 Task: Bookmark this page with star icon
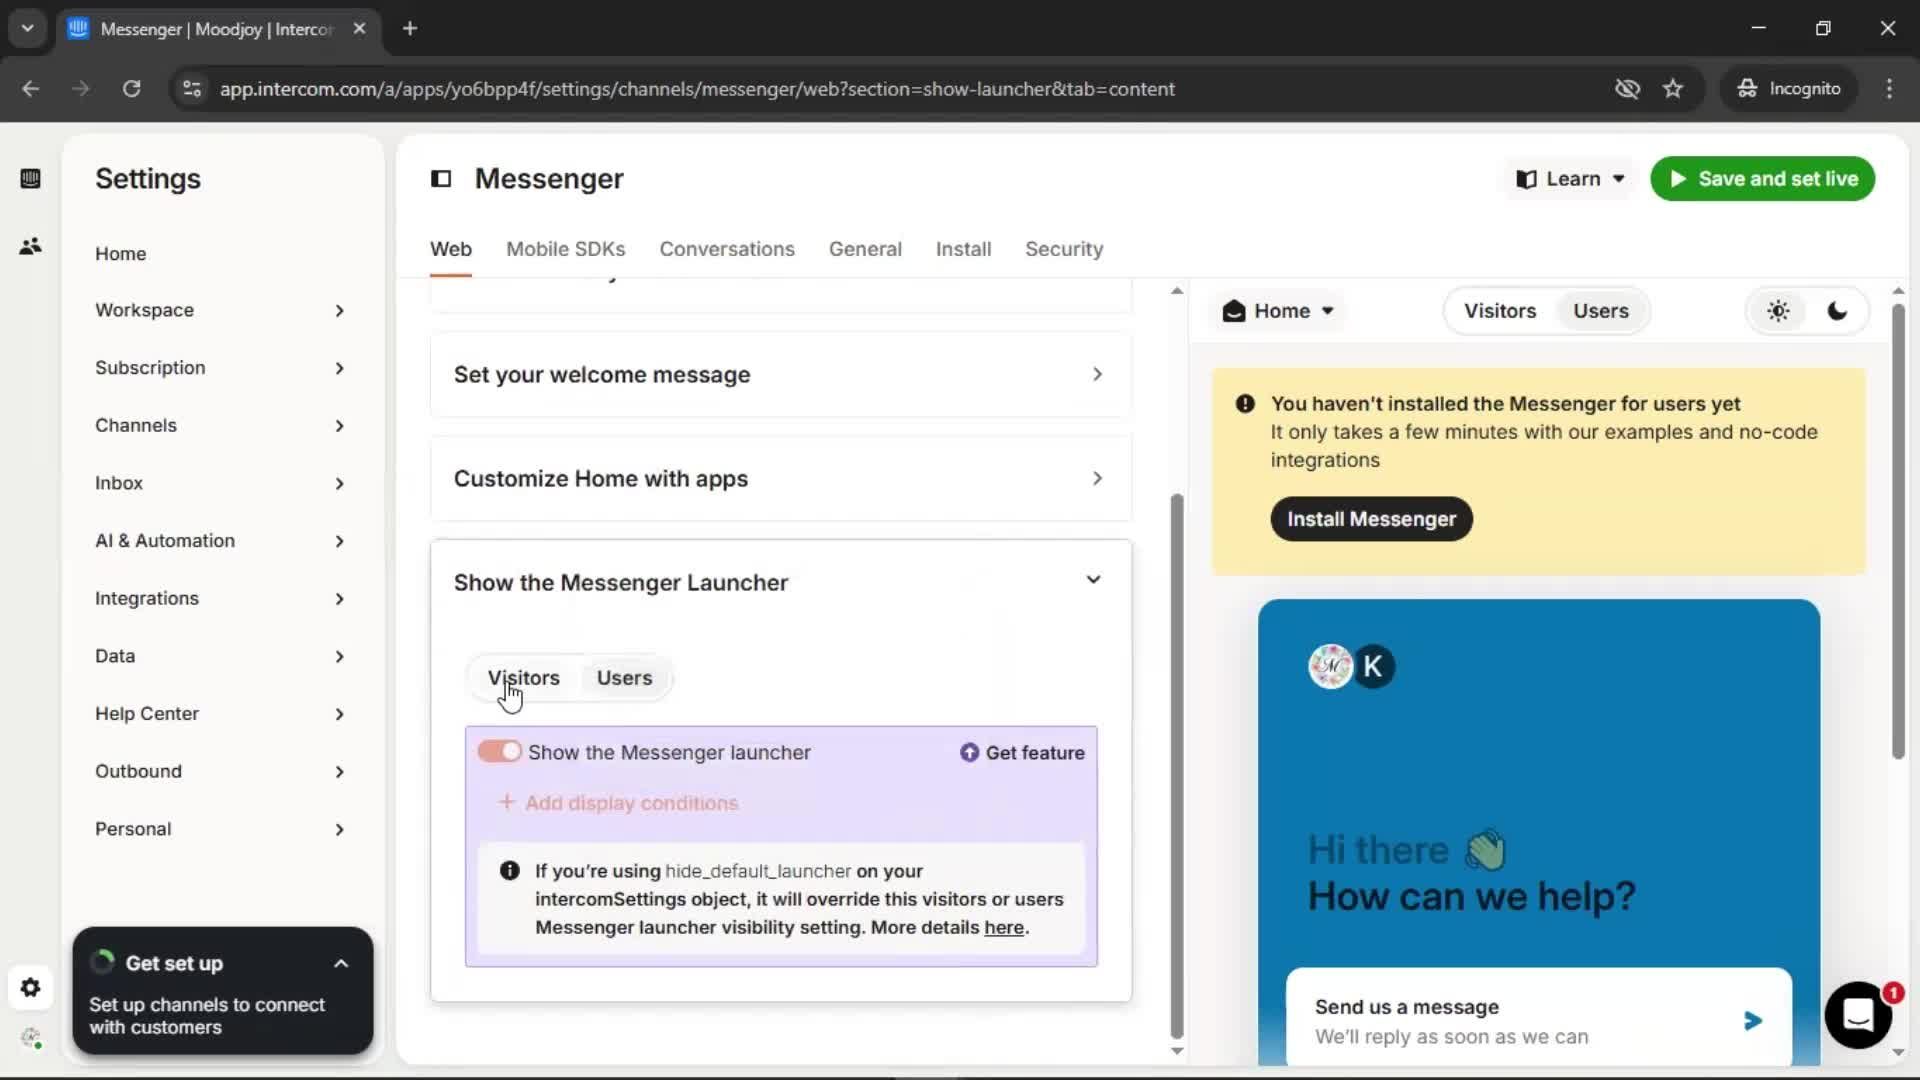click(1673, 89)
